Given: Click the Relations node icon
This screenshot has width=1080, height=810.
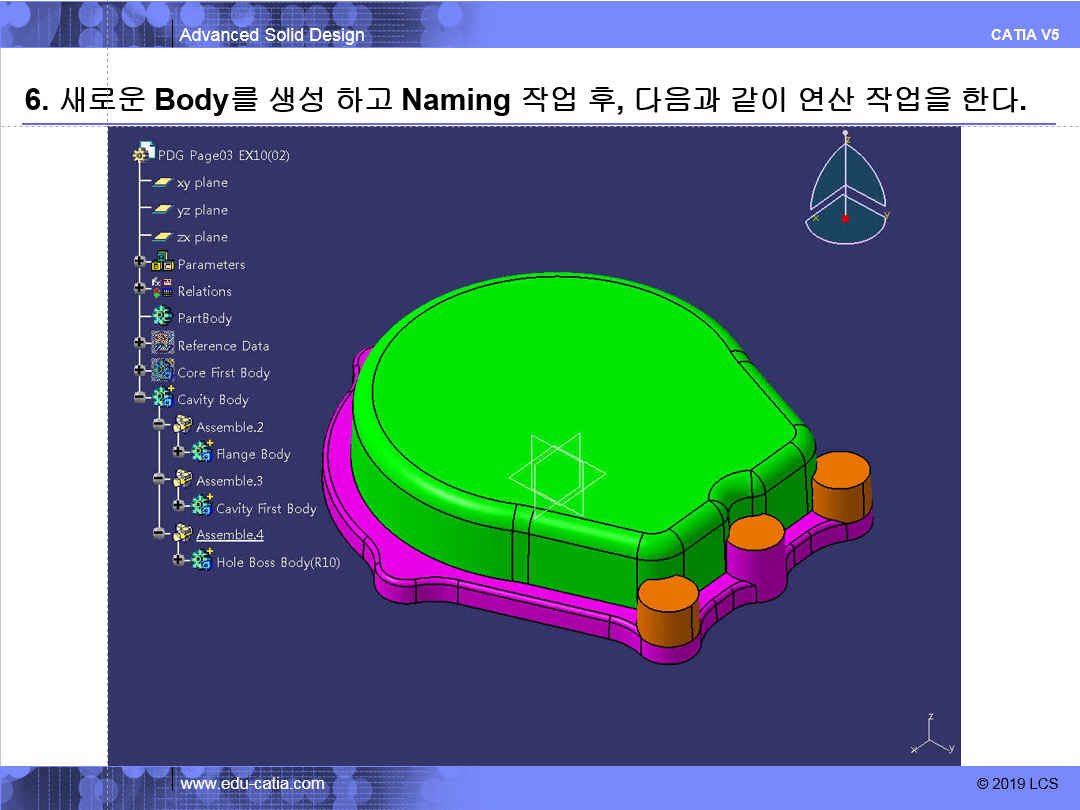Looking at the screenshot, I should tap(162, 291).
